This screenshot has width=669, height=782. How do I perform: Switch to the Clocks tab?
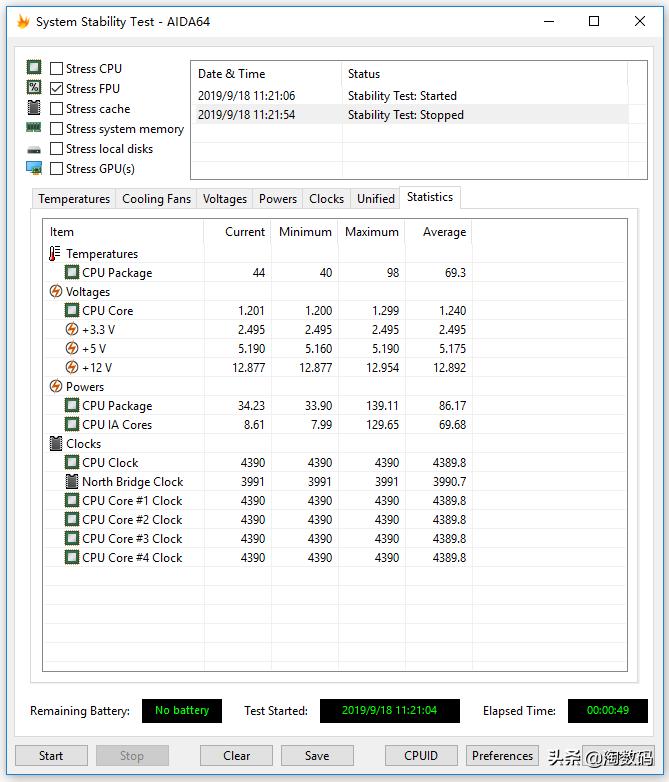coord(326,198)
